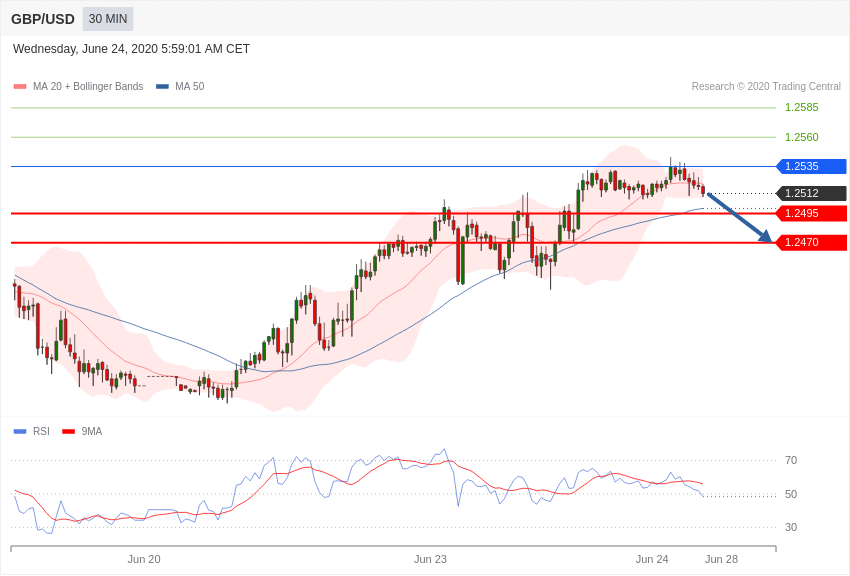Click the 30 MIN timeframe badge

point(108,19)
